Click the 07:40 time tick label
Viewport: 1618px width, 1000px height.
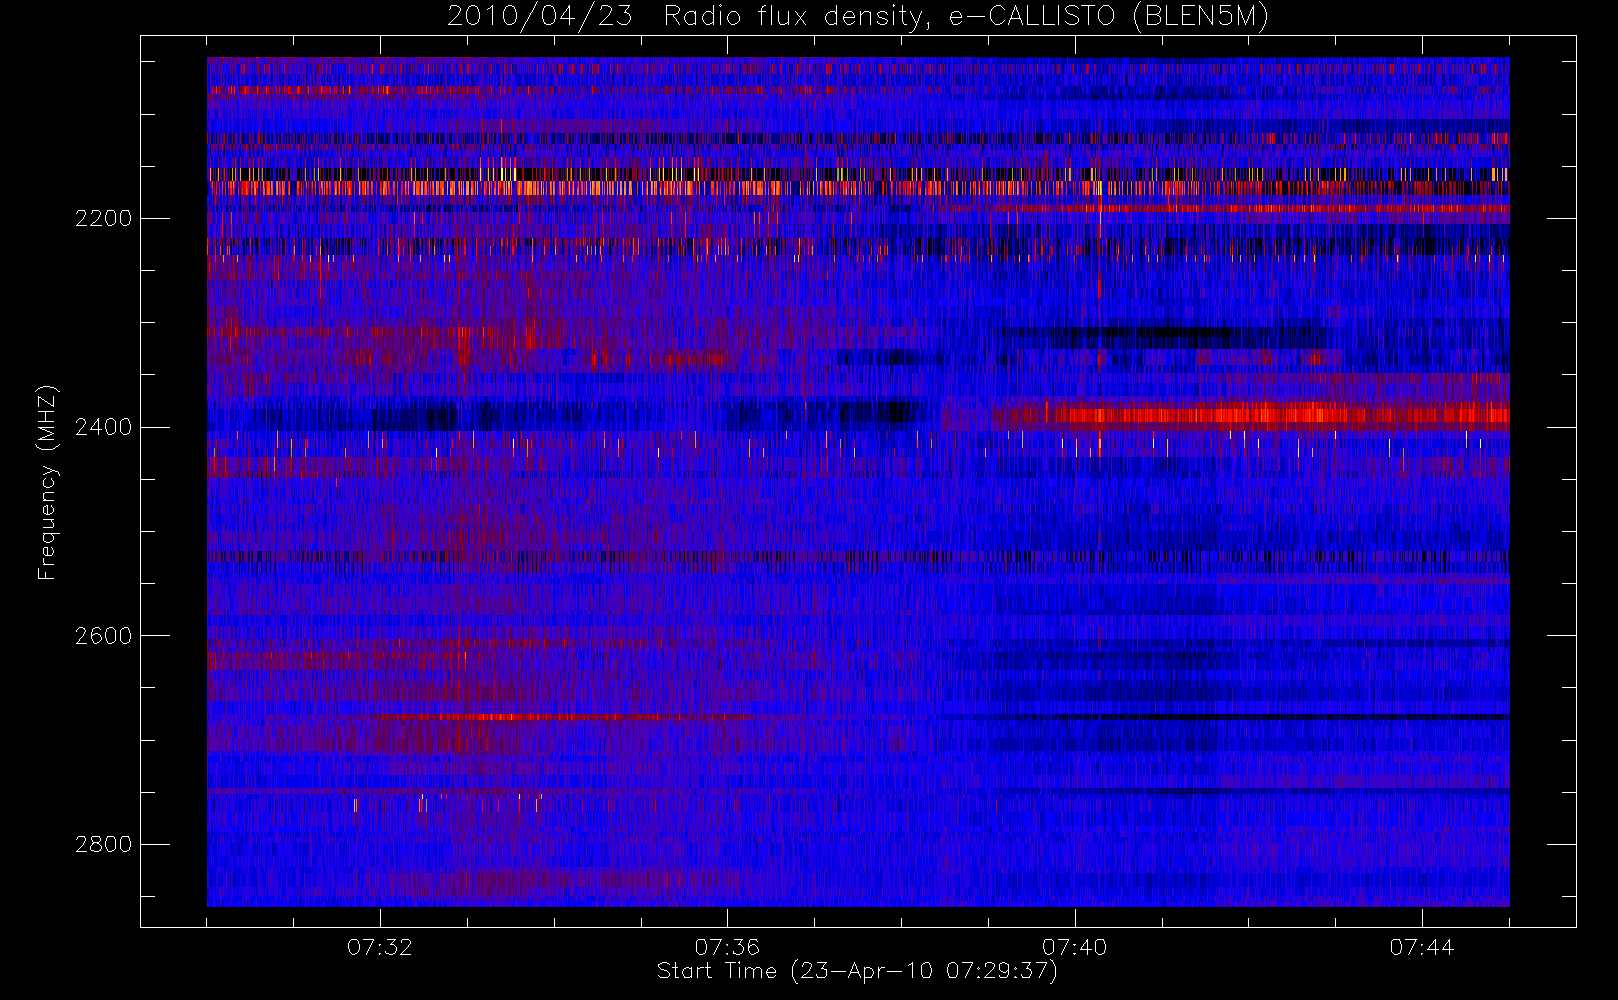pos(1075,947)
